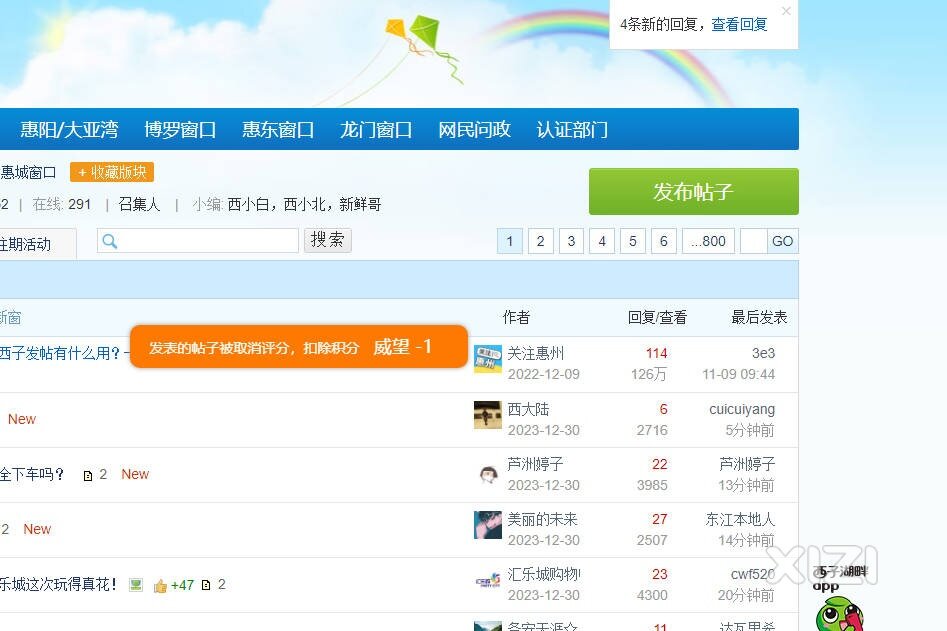This screenshot has height=631, width=947.
Task: Click the 5分钟前 last-post time
Action: (750, 430)
